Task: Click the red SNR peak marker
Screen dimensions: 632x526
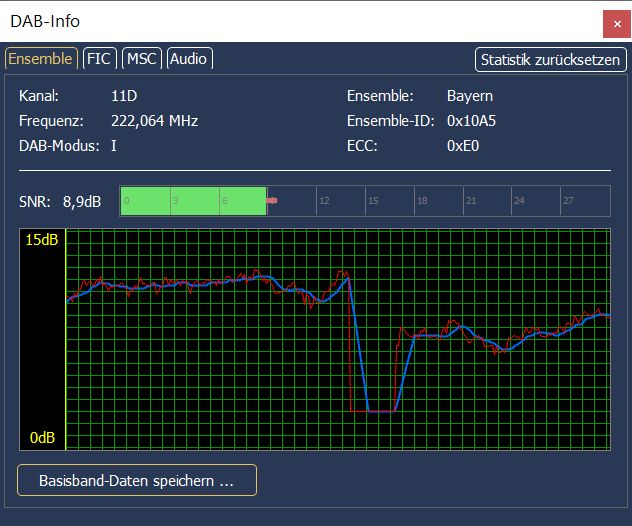Action: [x=271, y=201]
